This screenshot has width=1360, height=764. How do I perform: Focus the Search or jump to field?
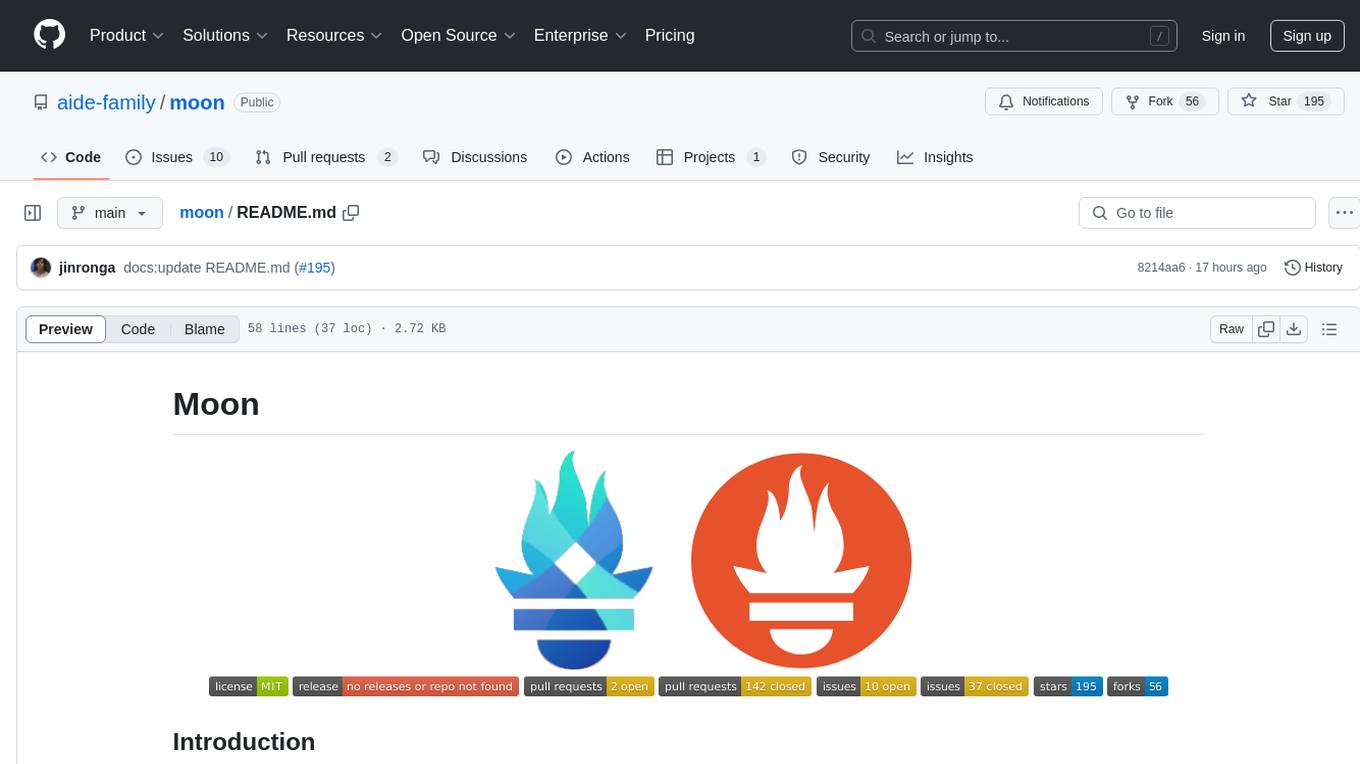coord(1013,36)
